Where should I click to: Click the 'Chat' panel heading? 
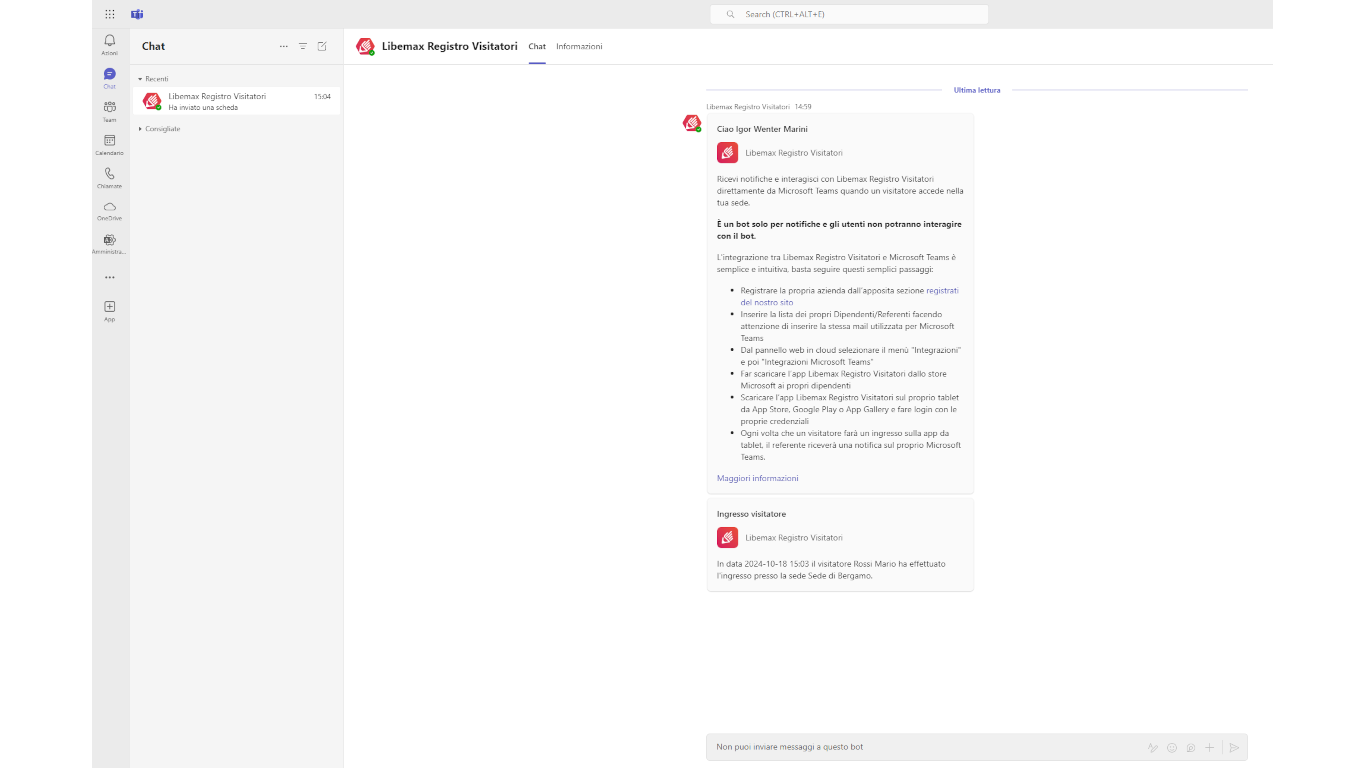point(153,46)
